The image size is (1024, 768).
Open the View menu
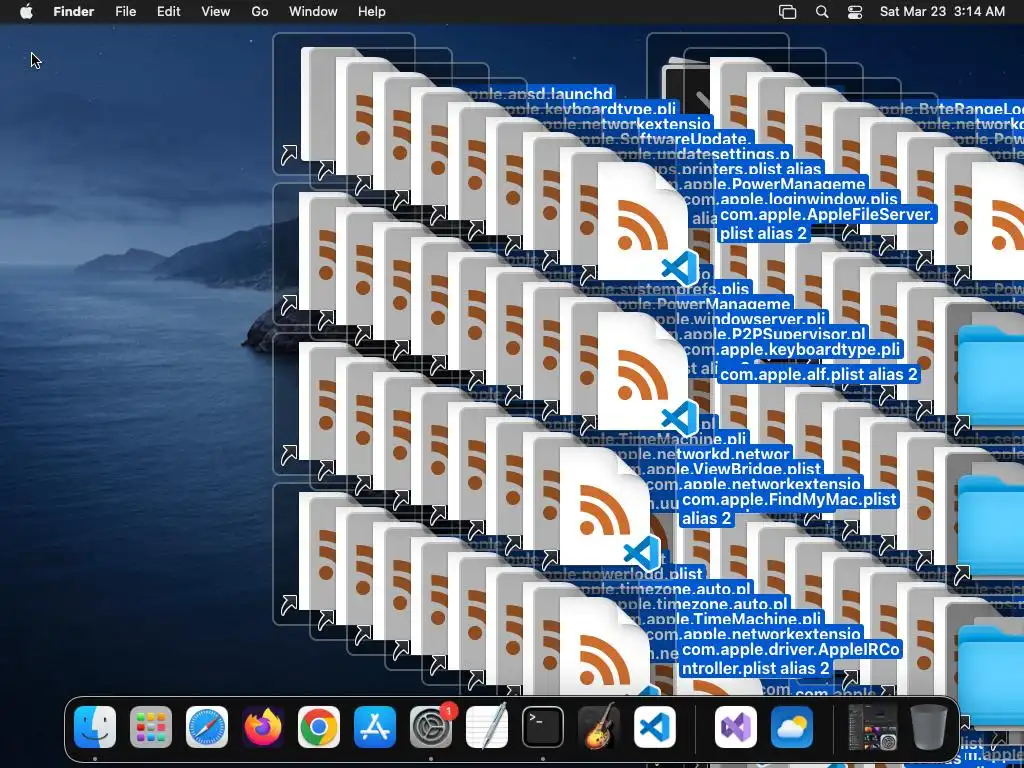point(216,11)
